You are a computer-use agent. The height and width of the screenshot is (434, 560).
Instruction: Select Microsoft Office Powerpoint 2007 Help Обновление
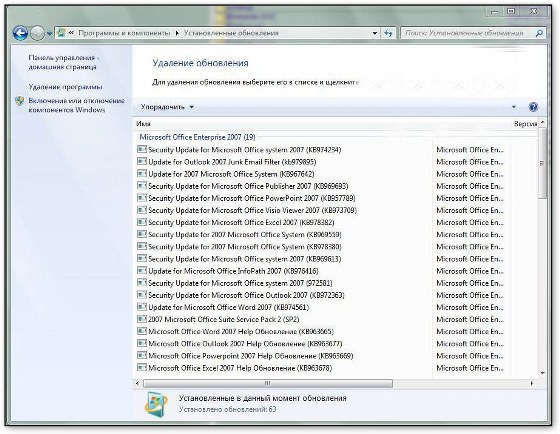pyautogui.click(x=251, y=356)
